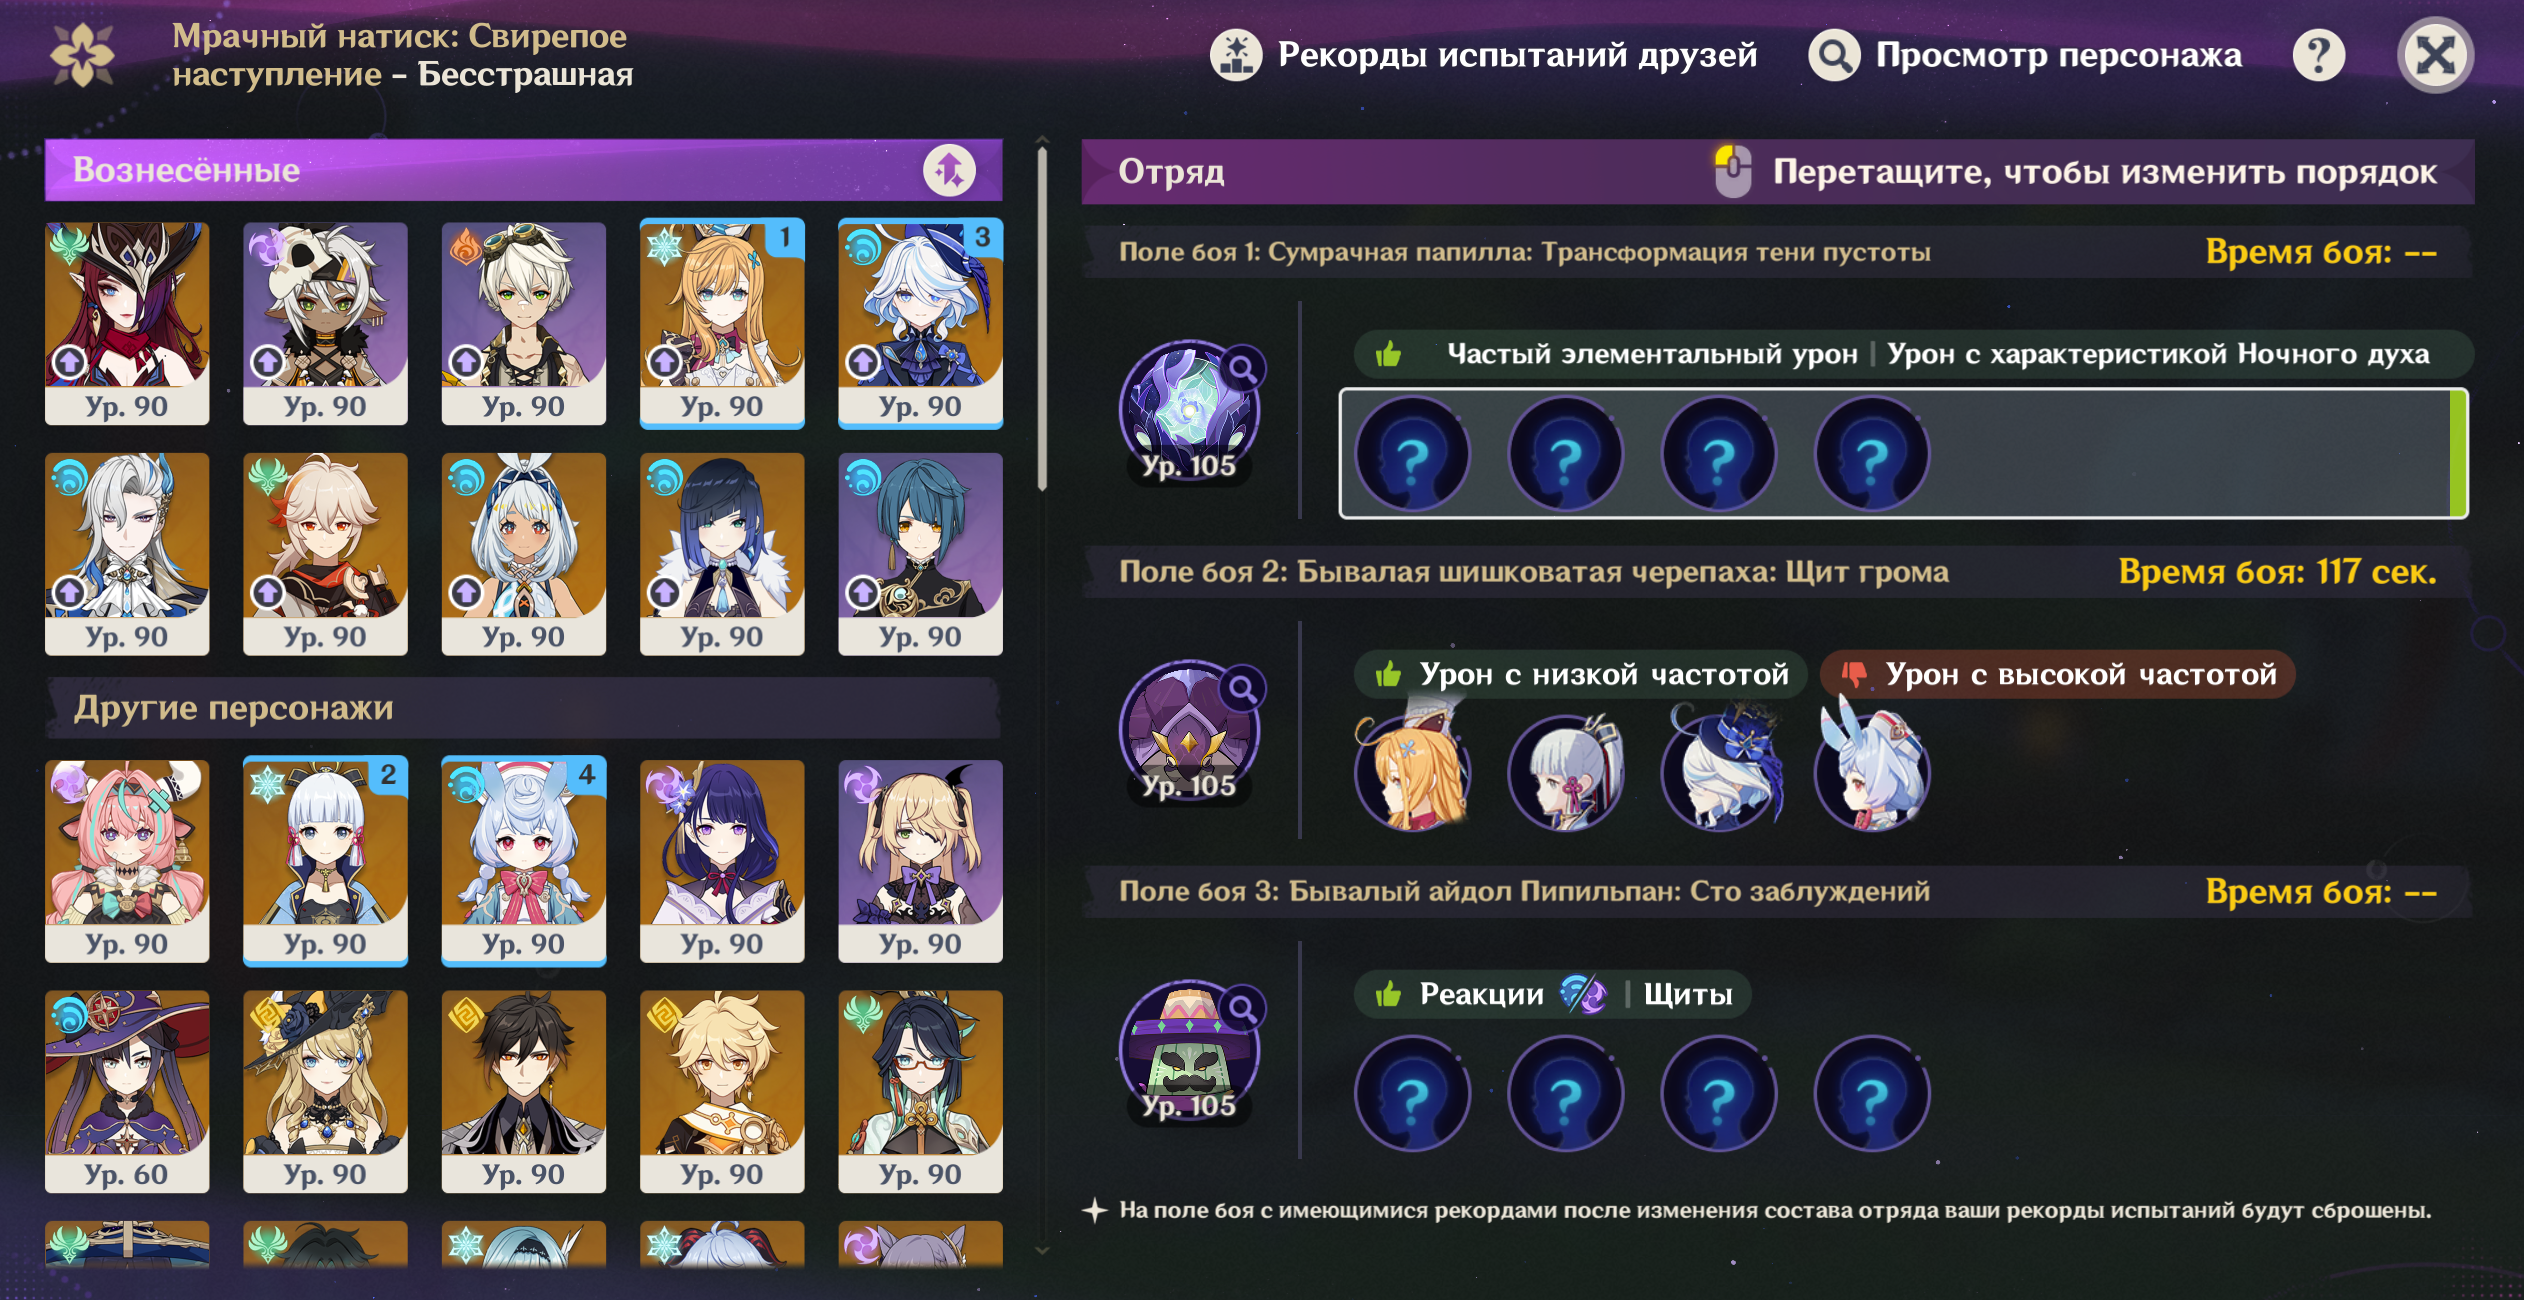Open Просмотр персонажа

[x=2026, y=55]
